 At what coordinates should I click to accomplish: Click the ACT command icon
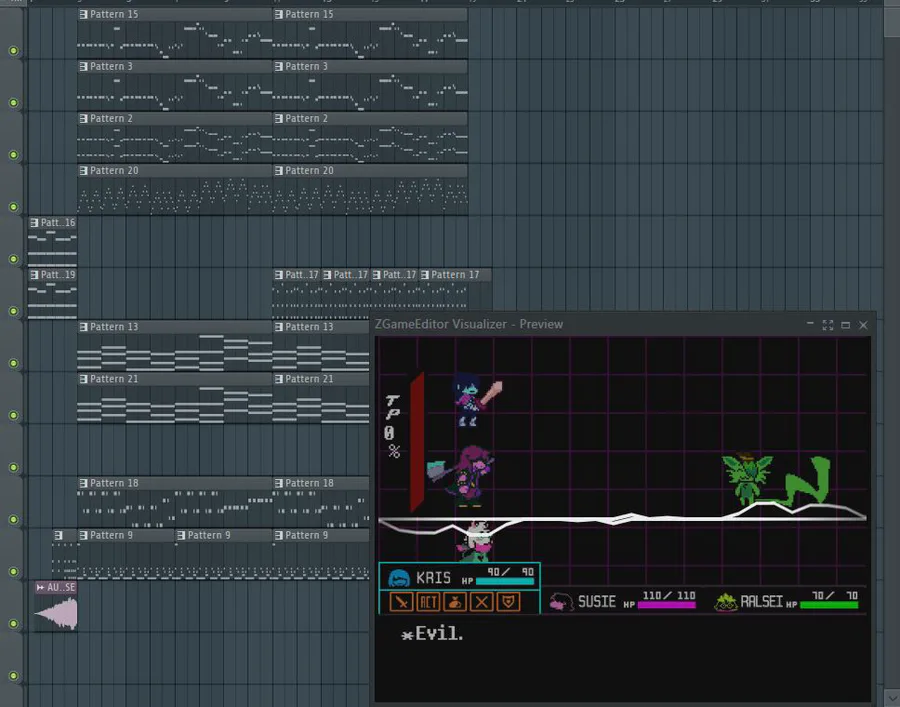tap(428, 602)
